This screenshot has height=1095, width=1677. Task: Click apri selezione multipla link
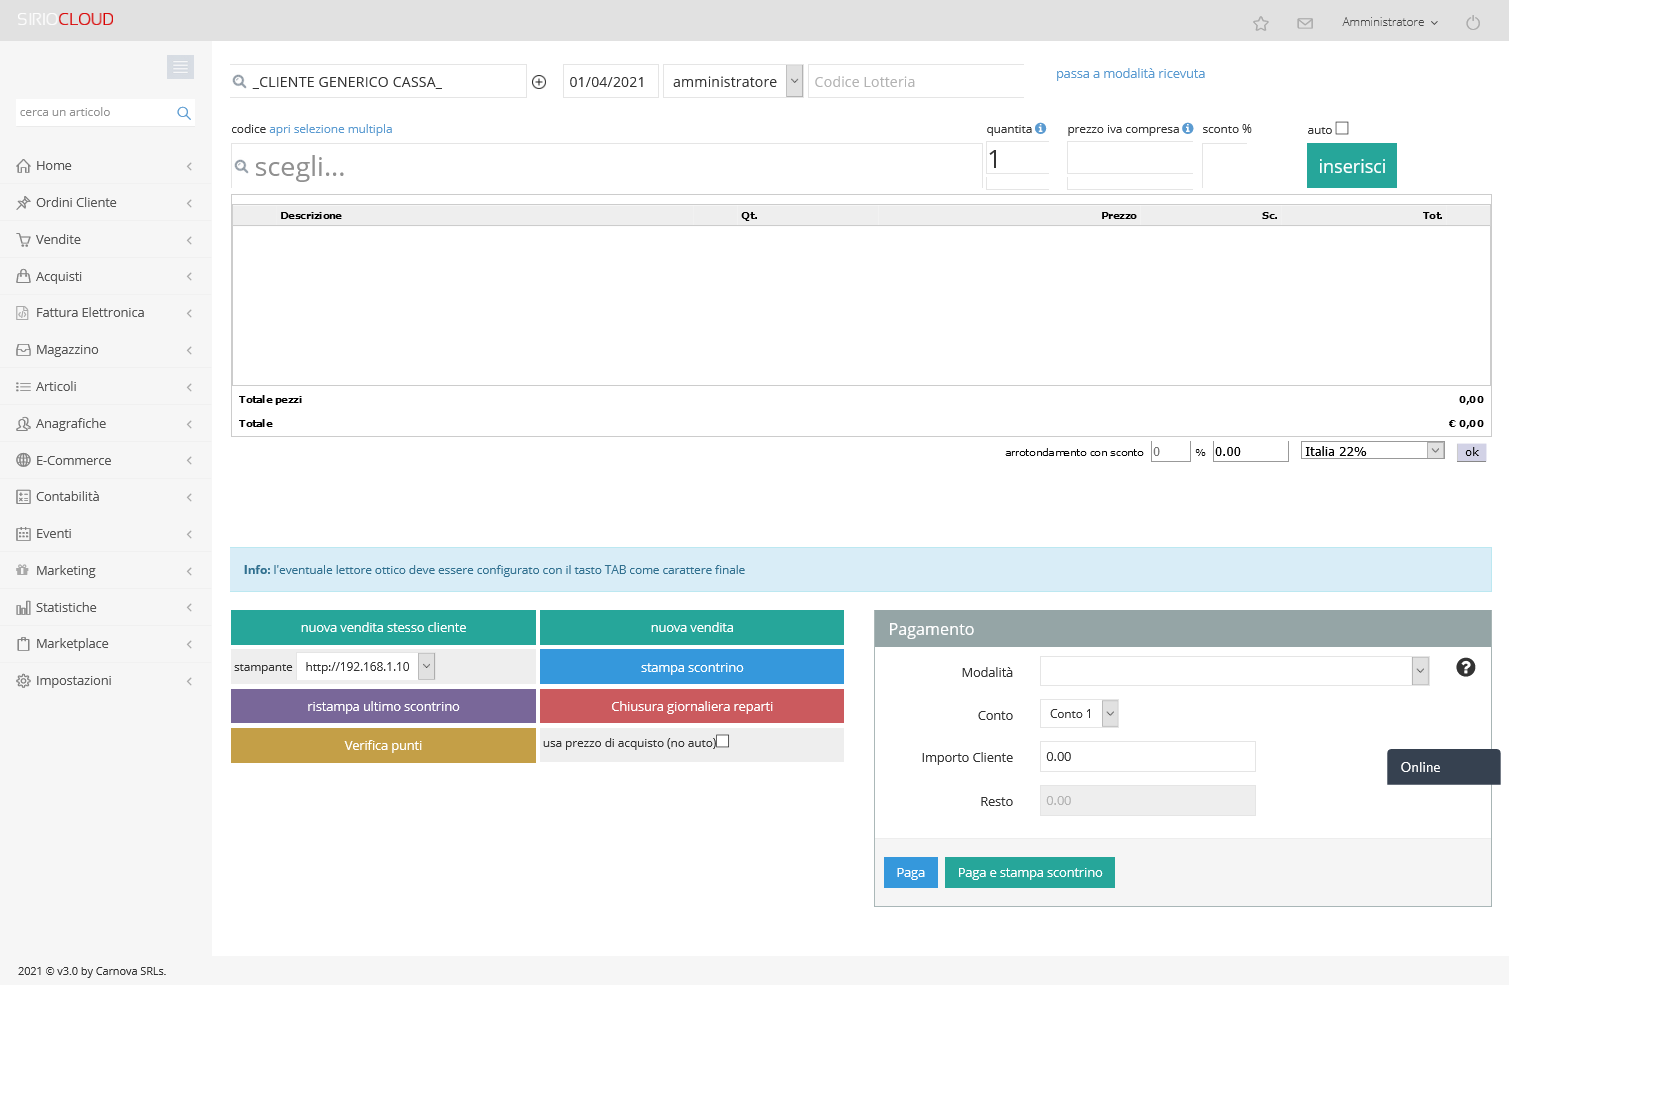pyautogui.click(x=331, y=129)
